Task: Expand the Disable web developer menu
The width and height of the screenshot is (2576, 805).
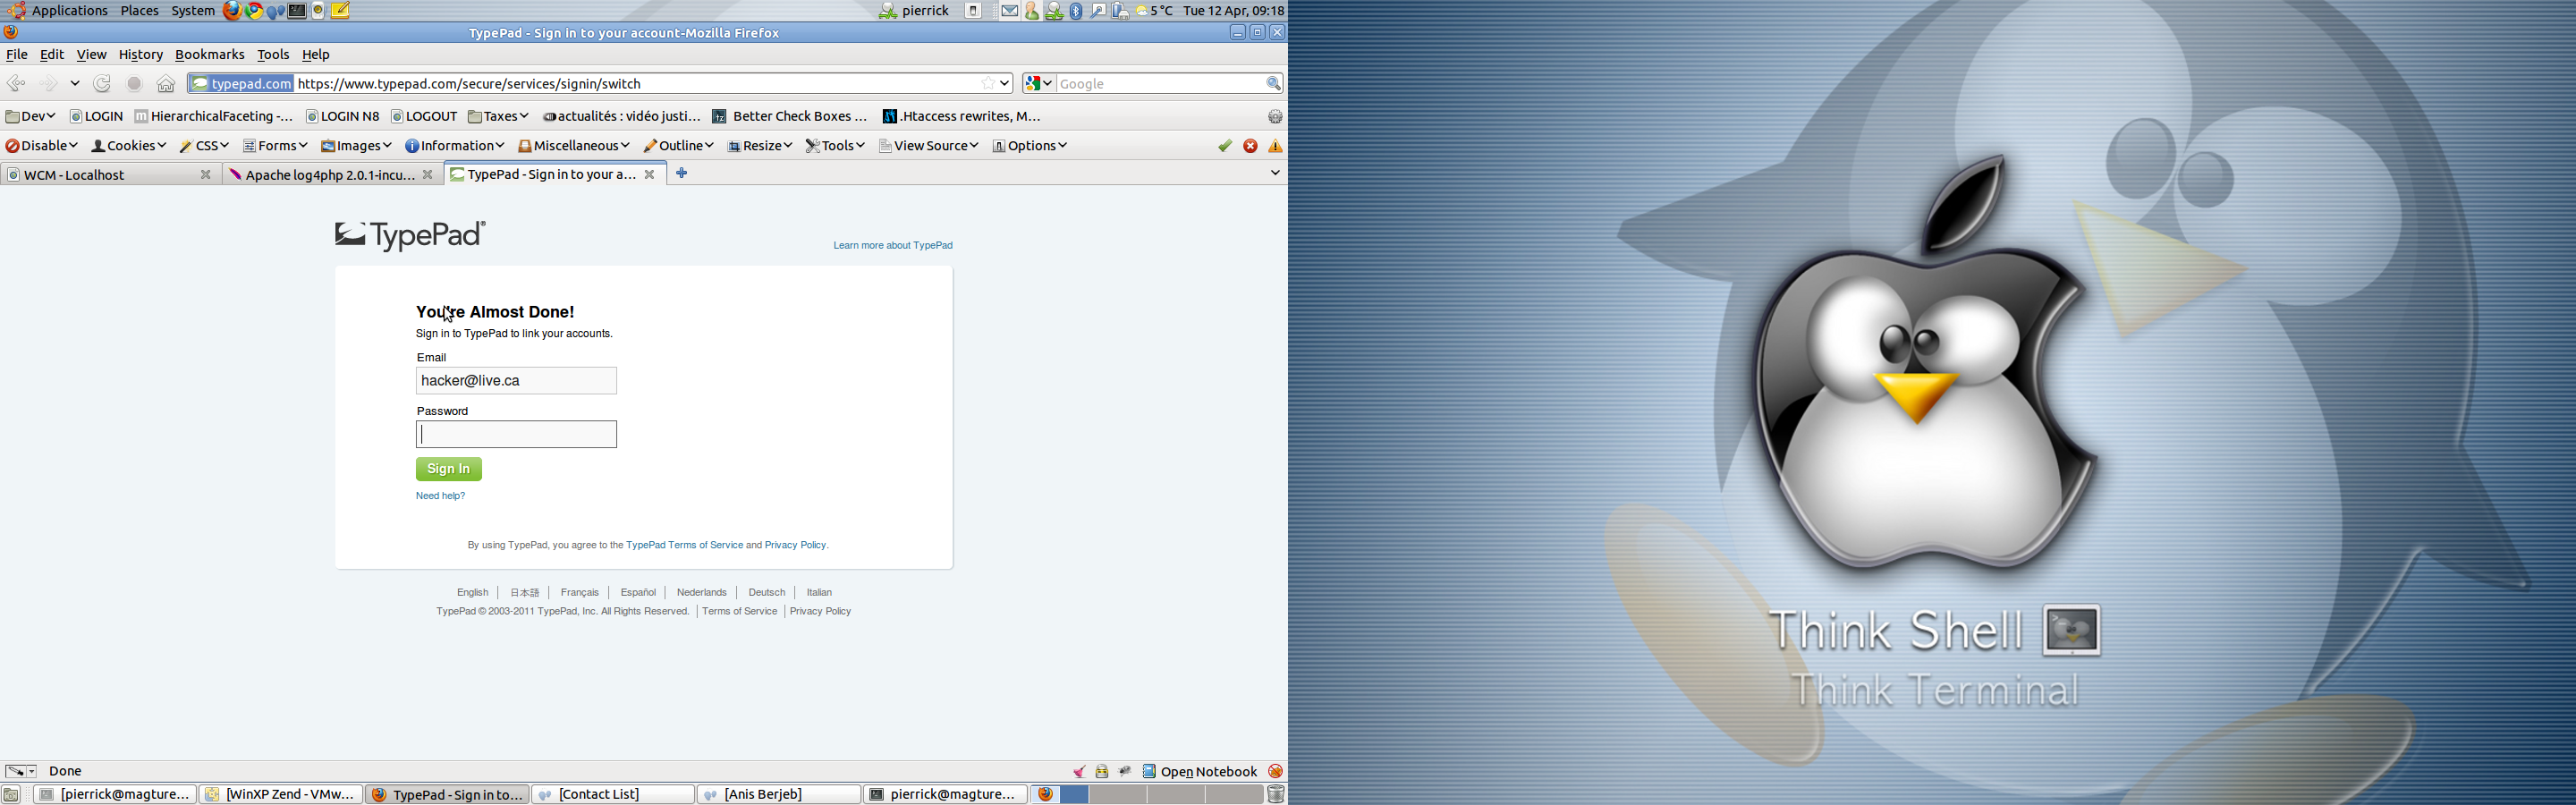Action: click(x=42, y=147)
